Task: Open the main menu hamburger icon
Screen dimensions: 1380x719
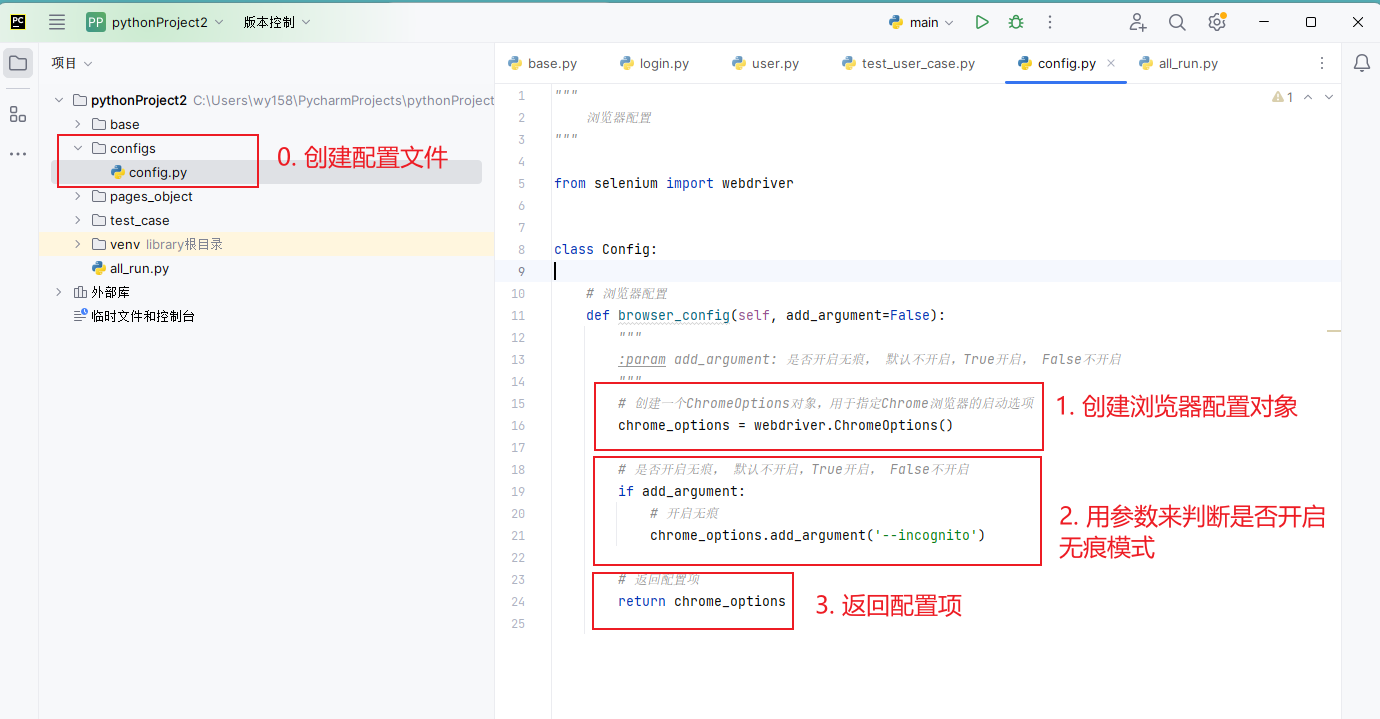Action: [x=56, y=21]
